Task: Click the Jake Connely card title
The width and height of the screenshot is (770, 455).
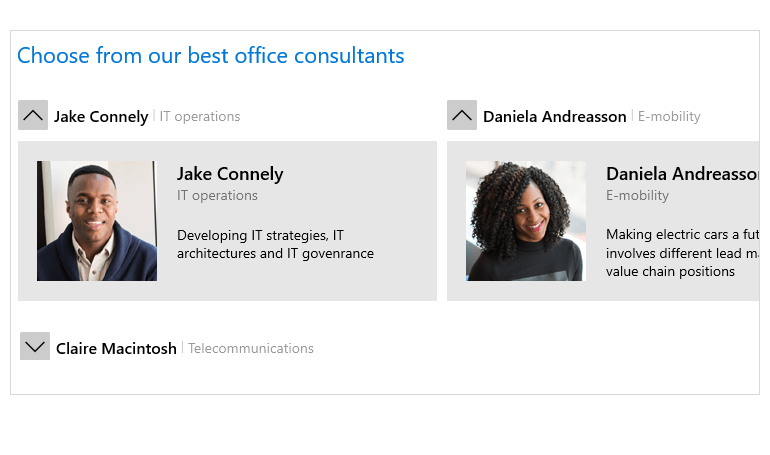Action: pos(230,174)
